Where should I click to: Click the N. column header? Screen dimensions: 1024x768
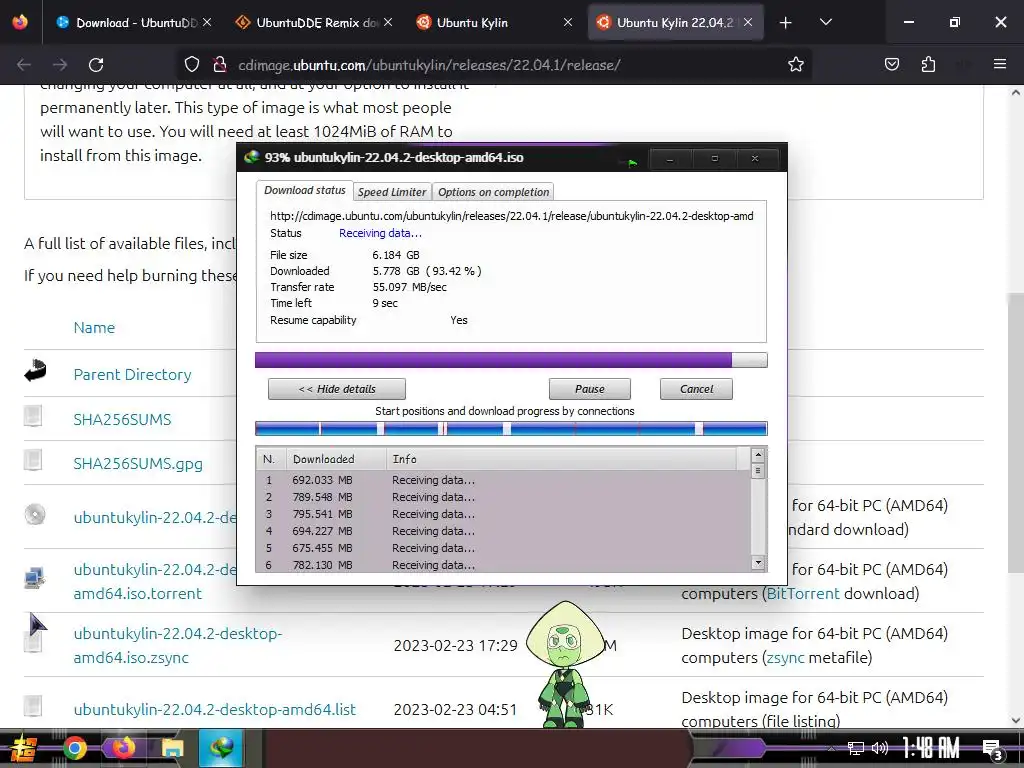pos(272,459)
